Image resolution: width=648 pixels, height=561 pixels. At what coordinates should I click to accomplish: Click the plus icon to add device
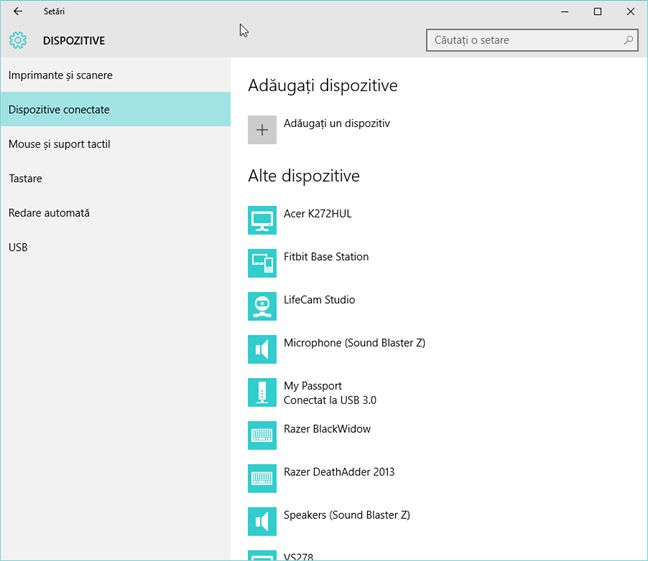pos(262,130)
